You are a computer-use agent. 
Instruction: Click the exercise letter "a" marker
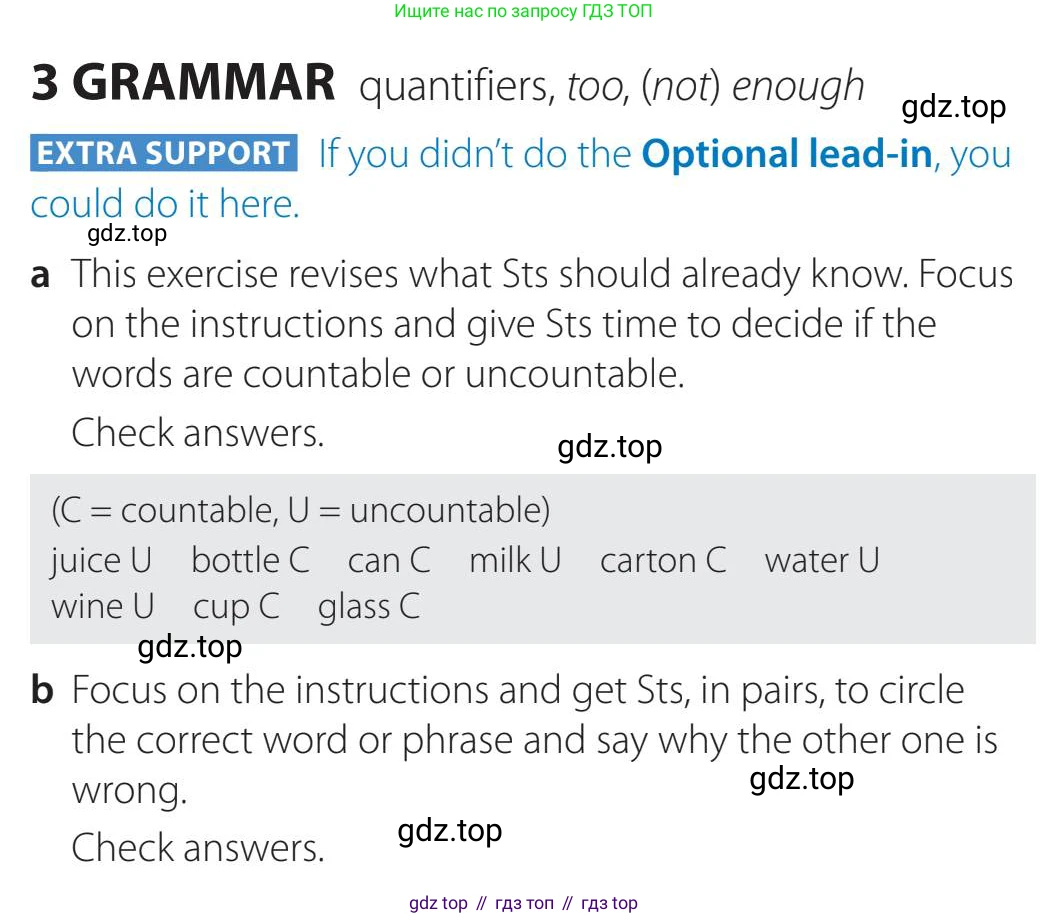[x=41, y=275]
